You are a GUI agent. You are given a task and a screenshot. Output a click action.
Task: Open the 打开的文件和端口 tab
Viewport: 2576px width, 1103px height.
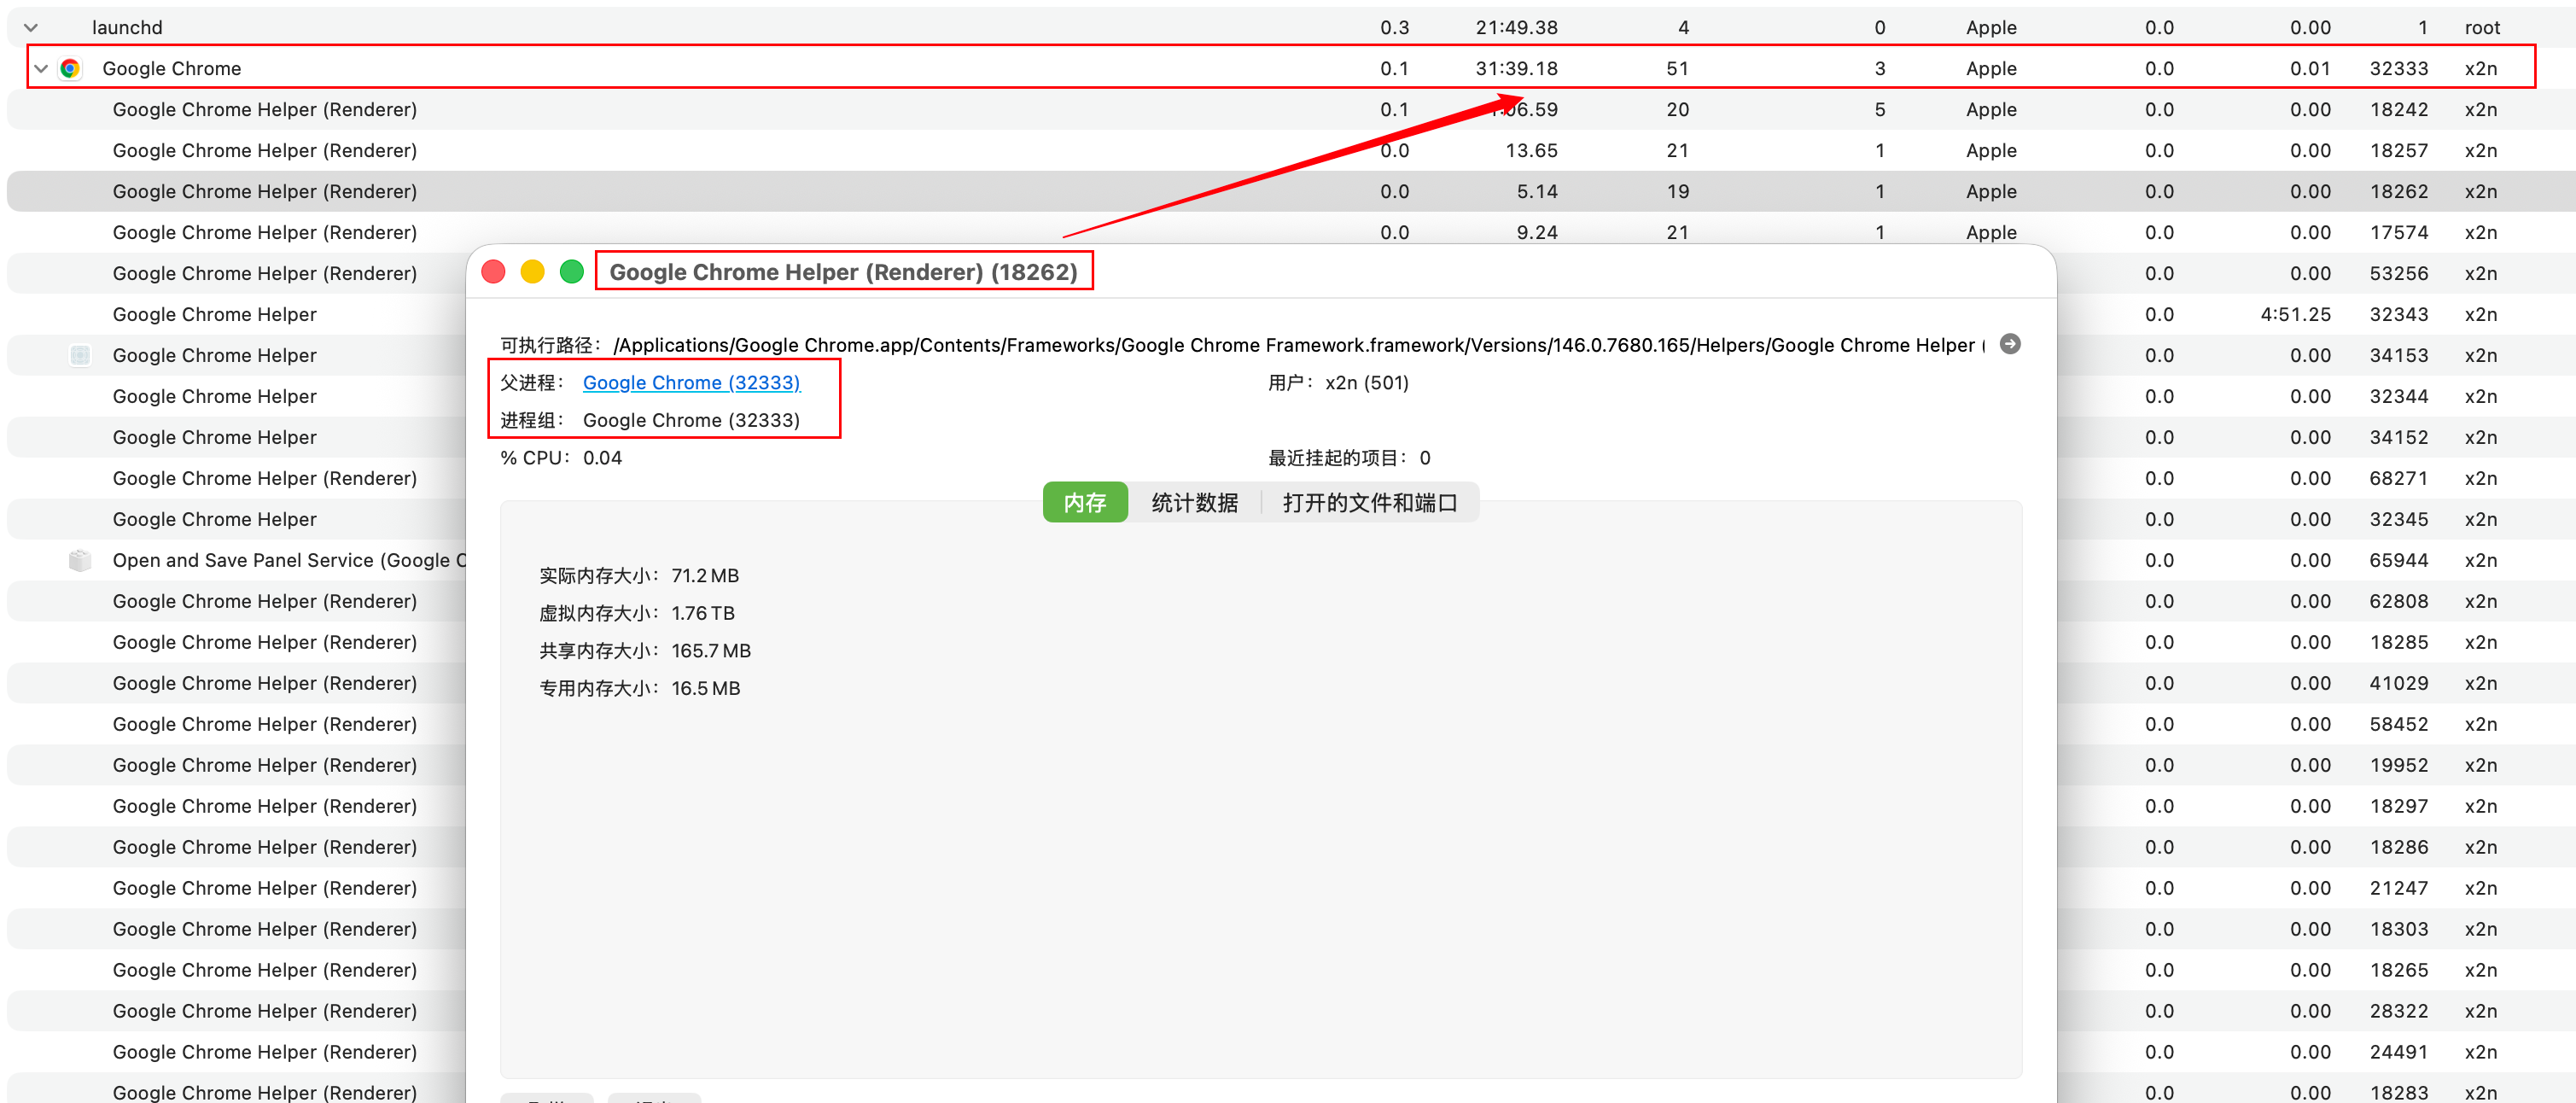point(1369,503)
